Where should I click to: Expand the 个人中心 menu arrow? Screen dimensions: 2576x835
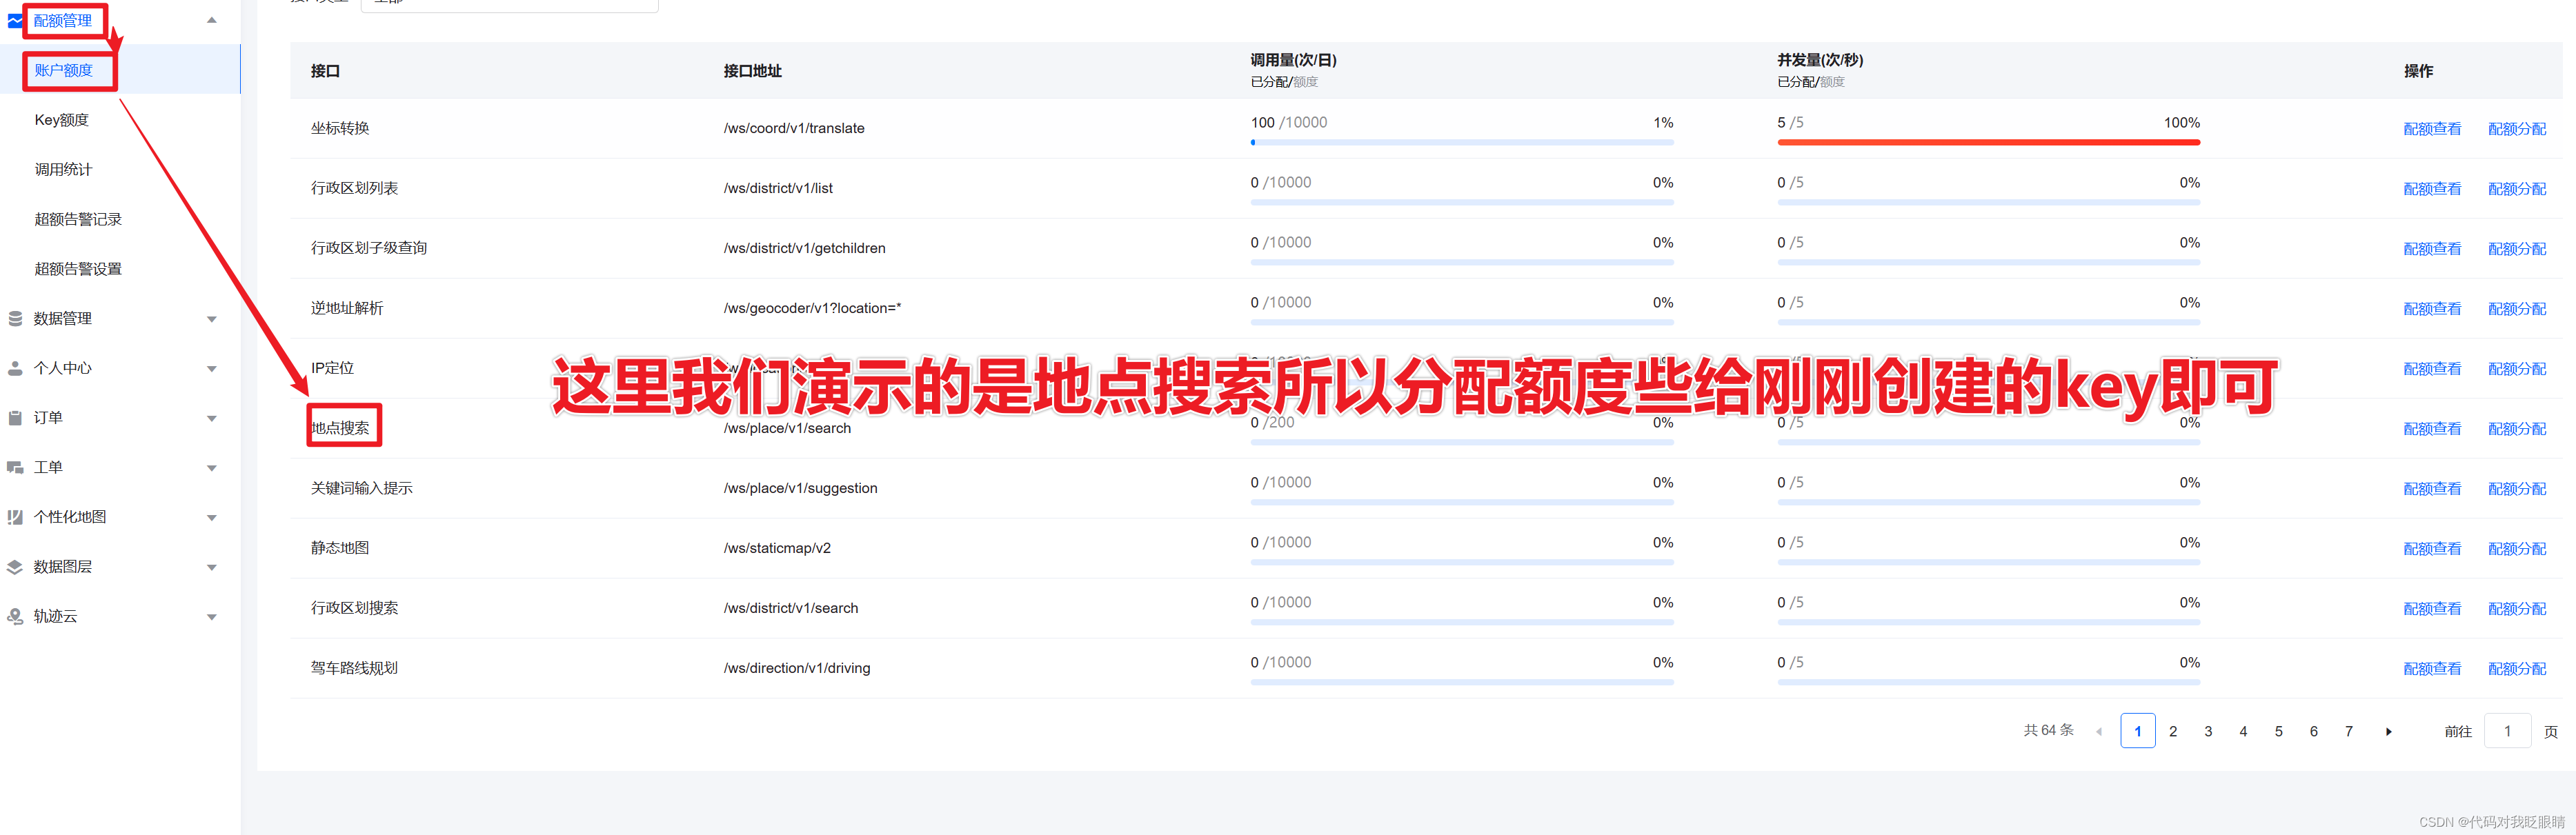pyautogui.click(x=211, y=369)
